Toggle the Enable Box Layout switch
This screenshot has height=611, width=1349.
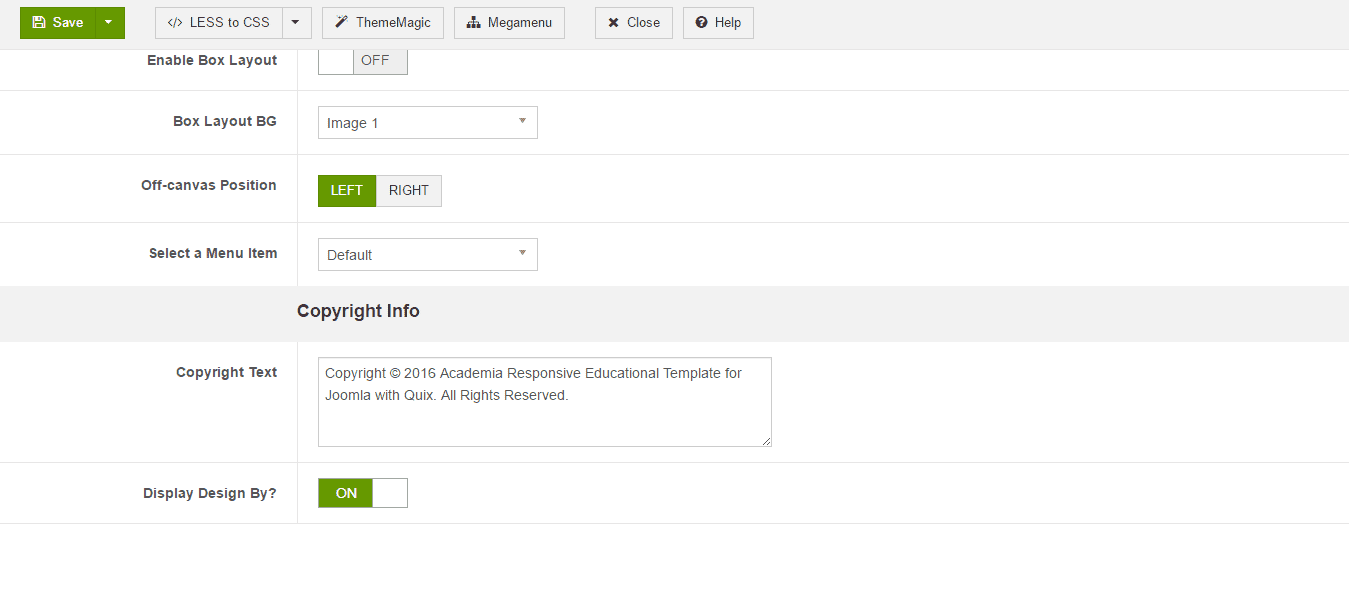point(362,61)
